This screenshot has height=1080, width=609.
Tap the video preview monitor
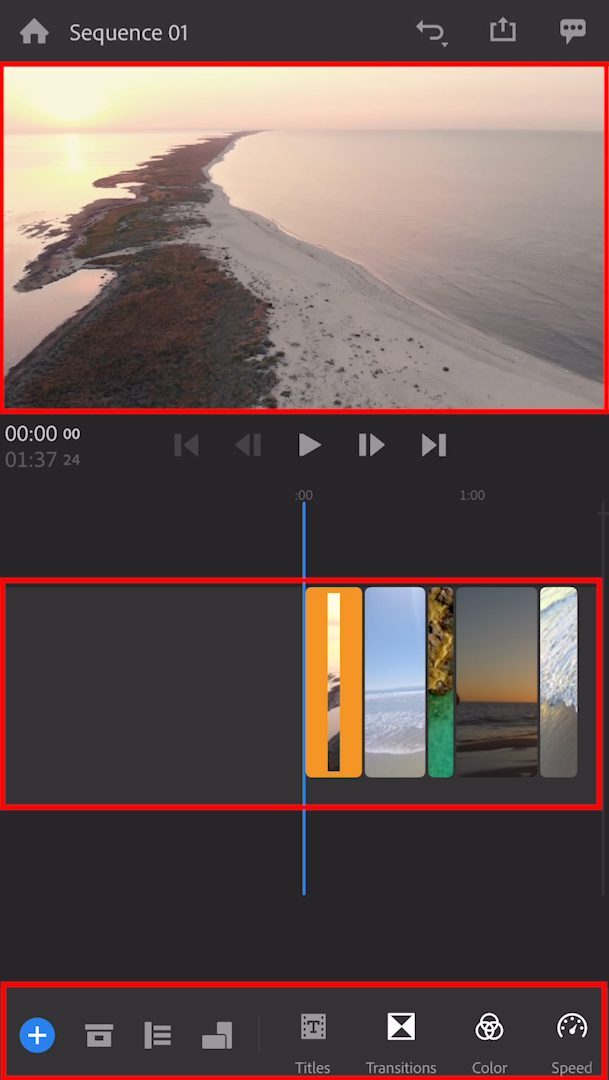tap(304, 237)
